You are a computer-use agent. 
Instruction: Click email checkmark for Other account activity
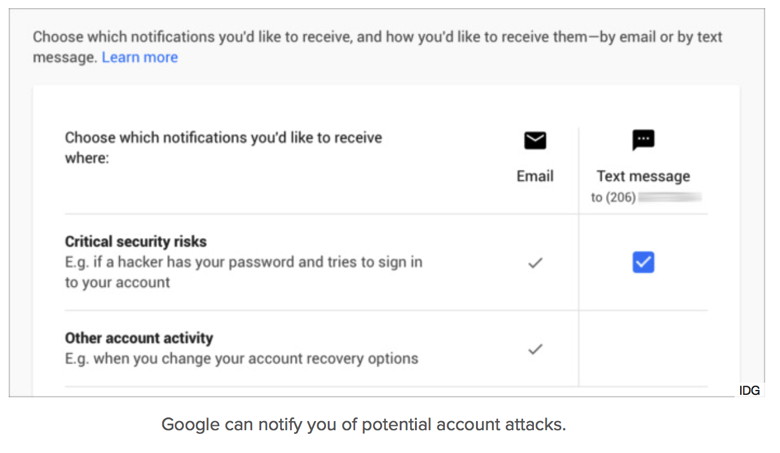pyautogui.click(x=535, y=349)
